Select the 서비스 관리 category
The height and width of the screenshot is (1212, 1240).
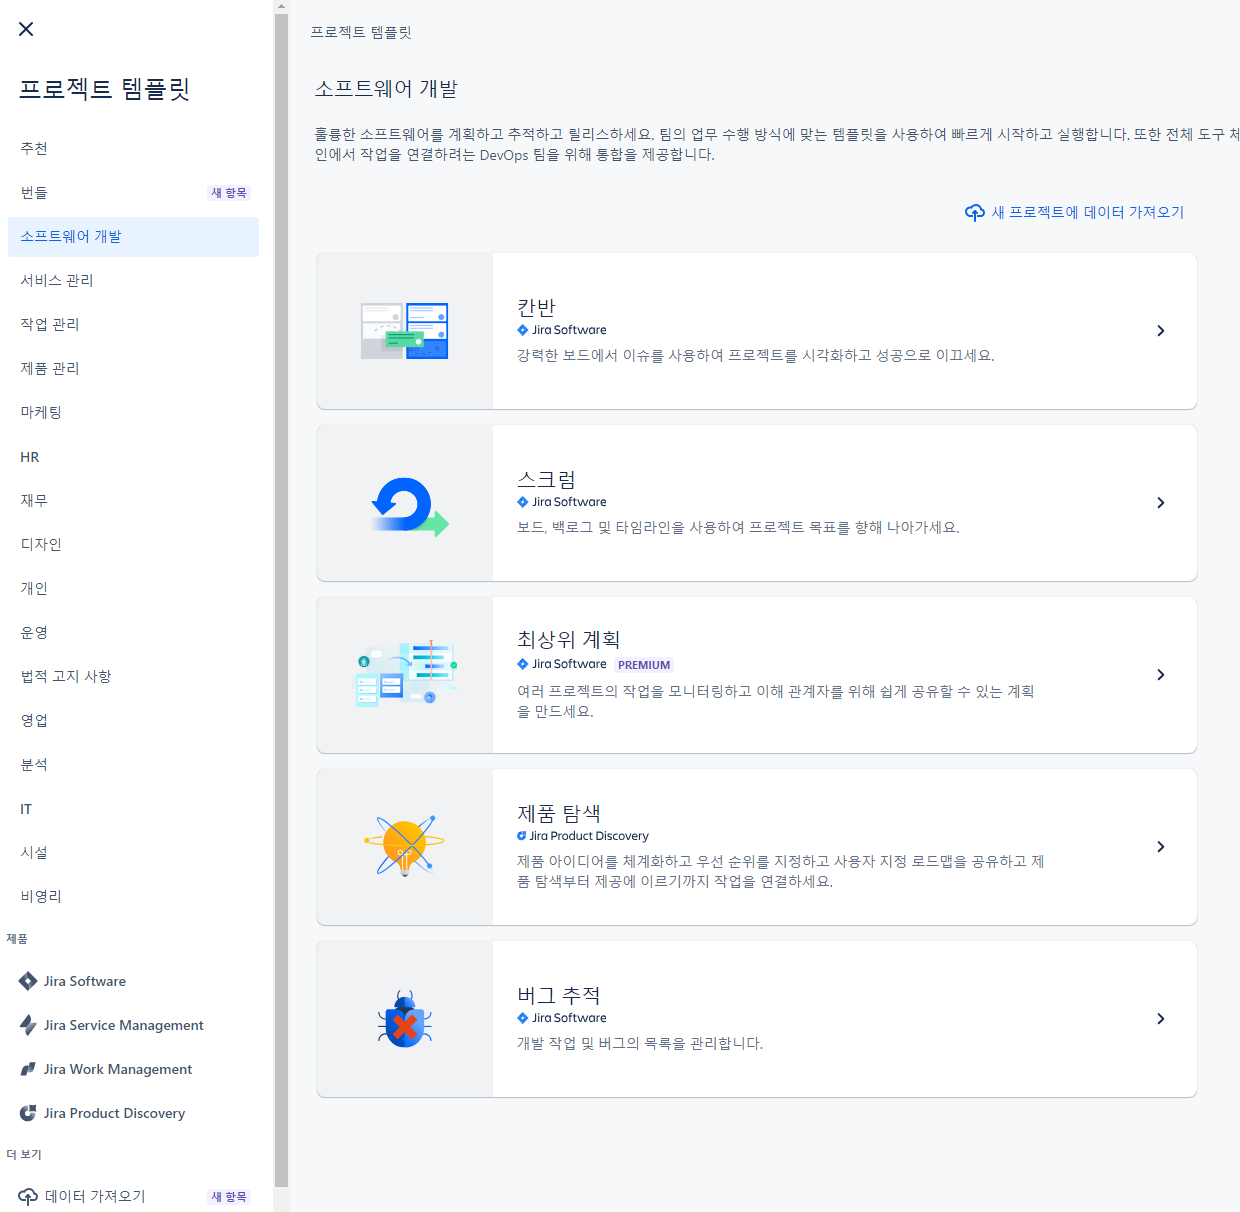point(133,281)
